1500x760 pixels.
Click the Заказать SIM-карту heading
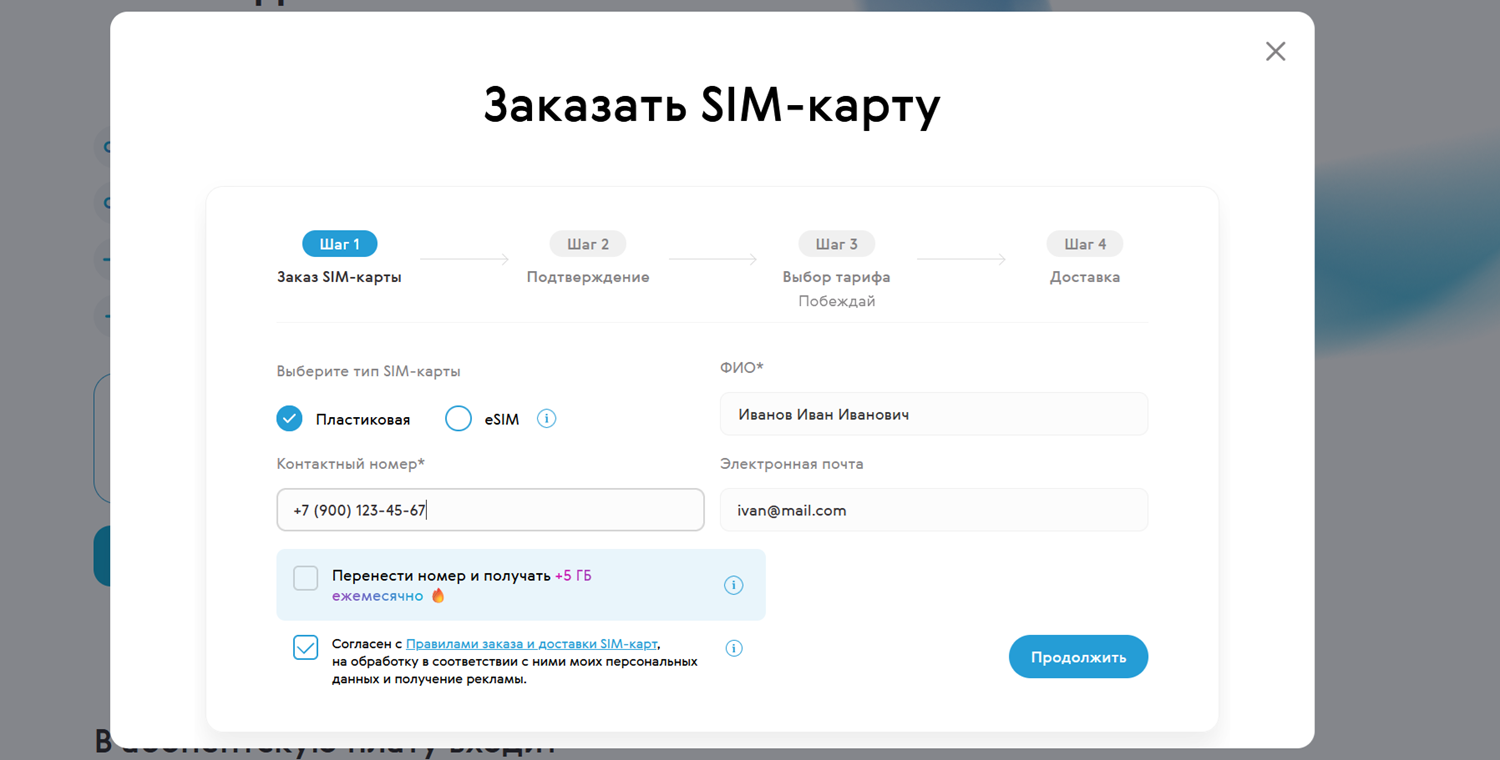pyautogui.click(x=712, y=105)
